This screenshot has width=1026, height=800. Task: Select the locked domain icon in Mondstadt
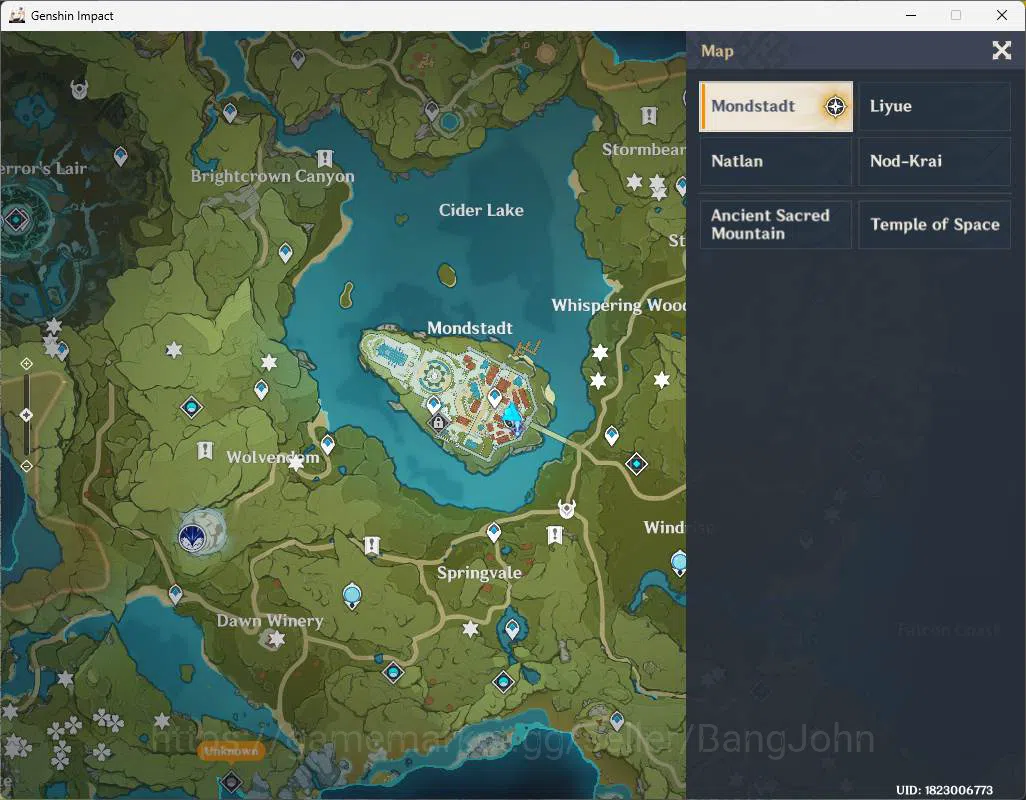[x=438, y=423]
